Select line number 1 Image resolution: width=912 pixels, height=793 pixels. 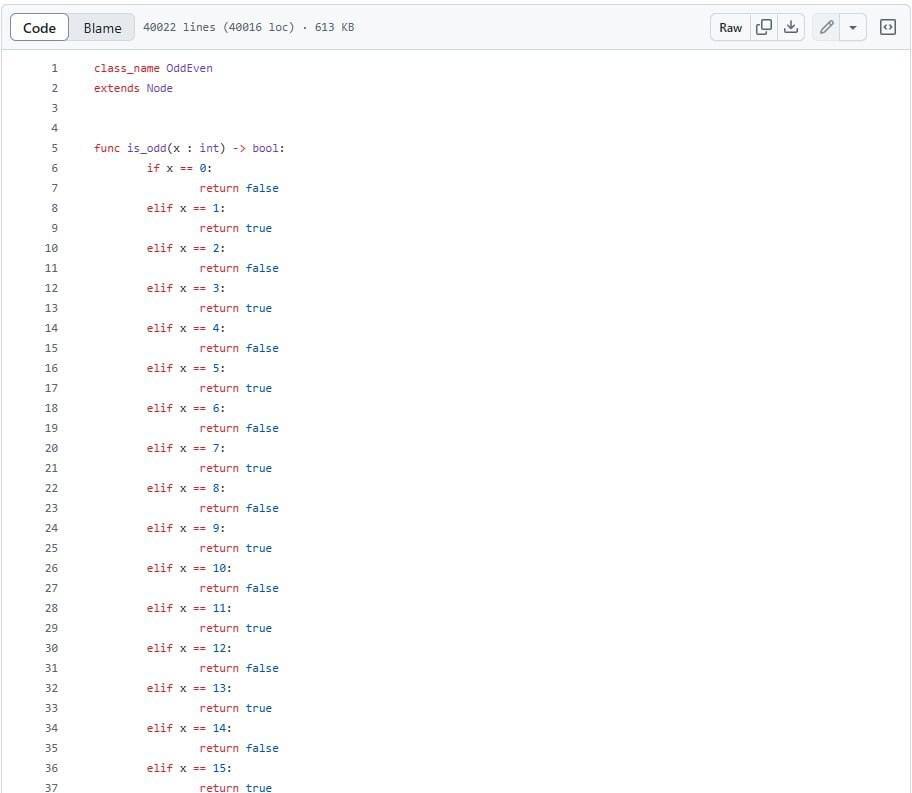54,68
